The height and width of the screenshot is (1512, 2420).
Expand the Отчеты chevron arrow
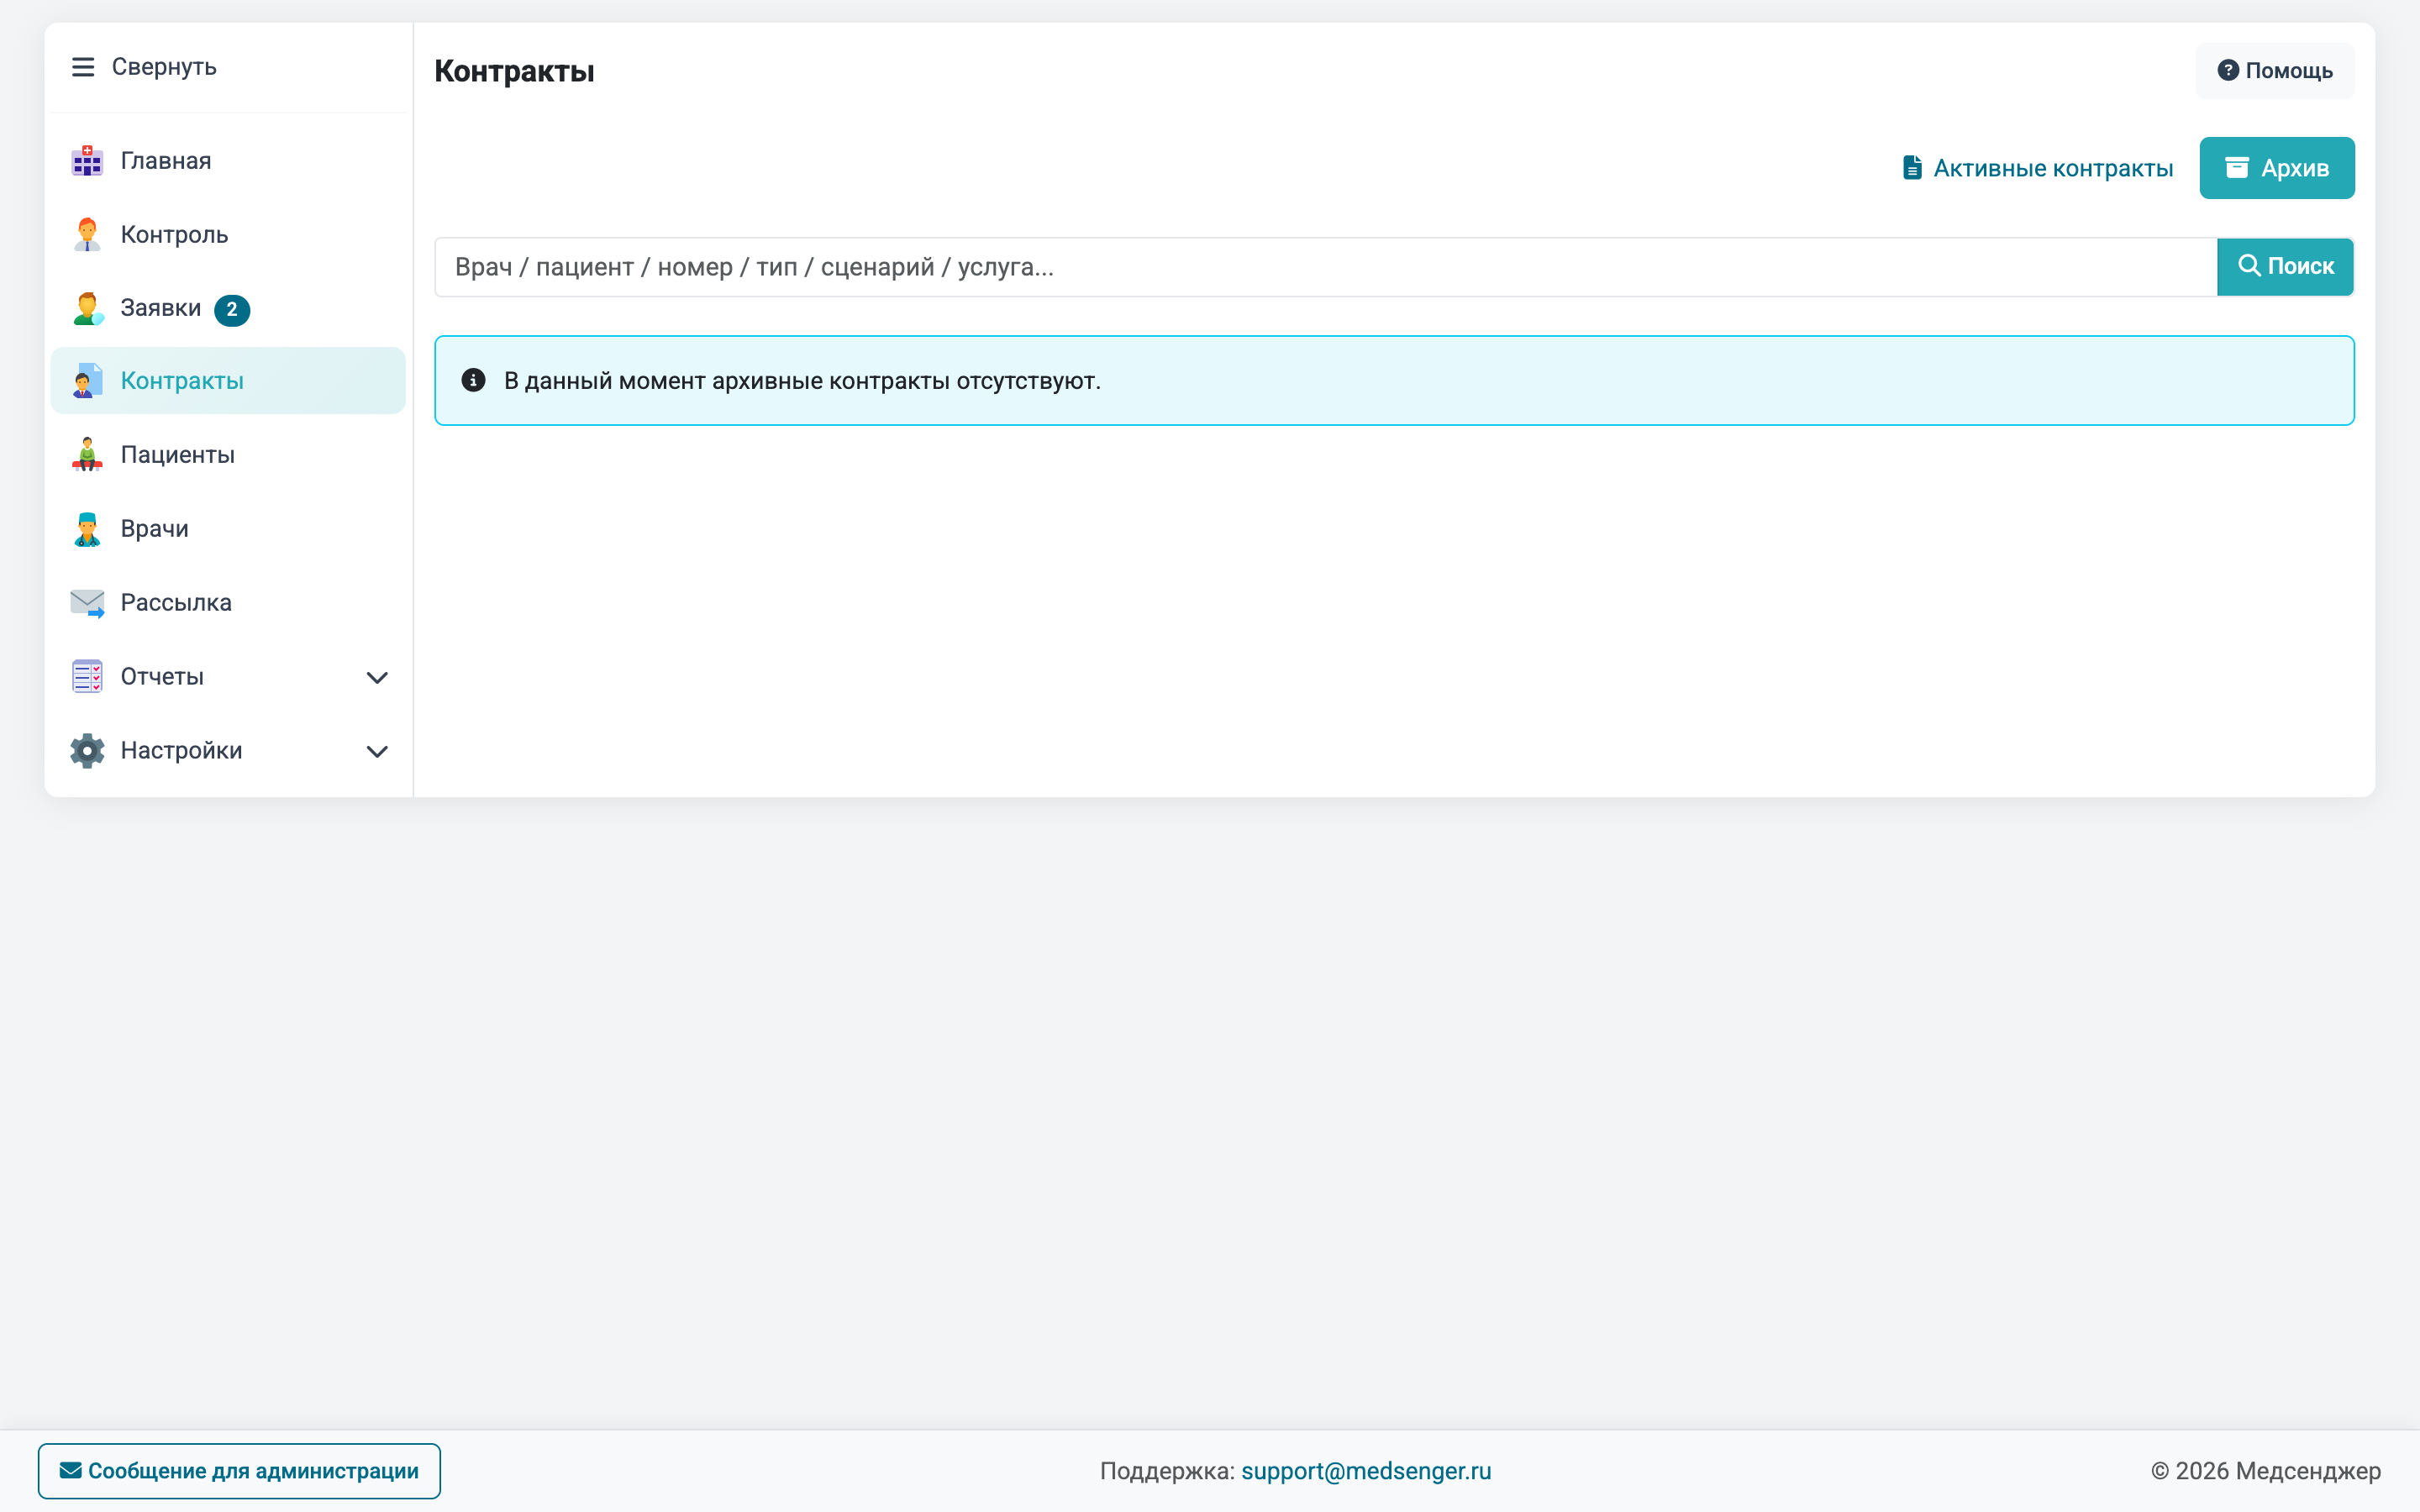[x=377, y=678]
